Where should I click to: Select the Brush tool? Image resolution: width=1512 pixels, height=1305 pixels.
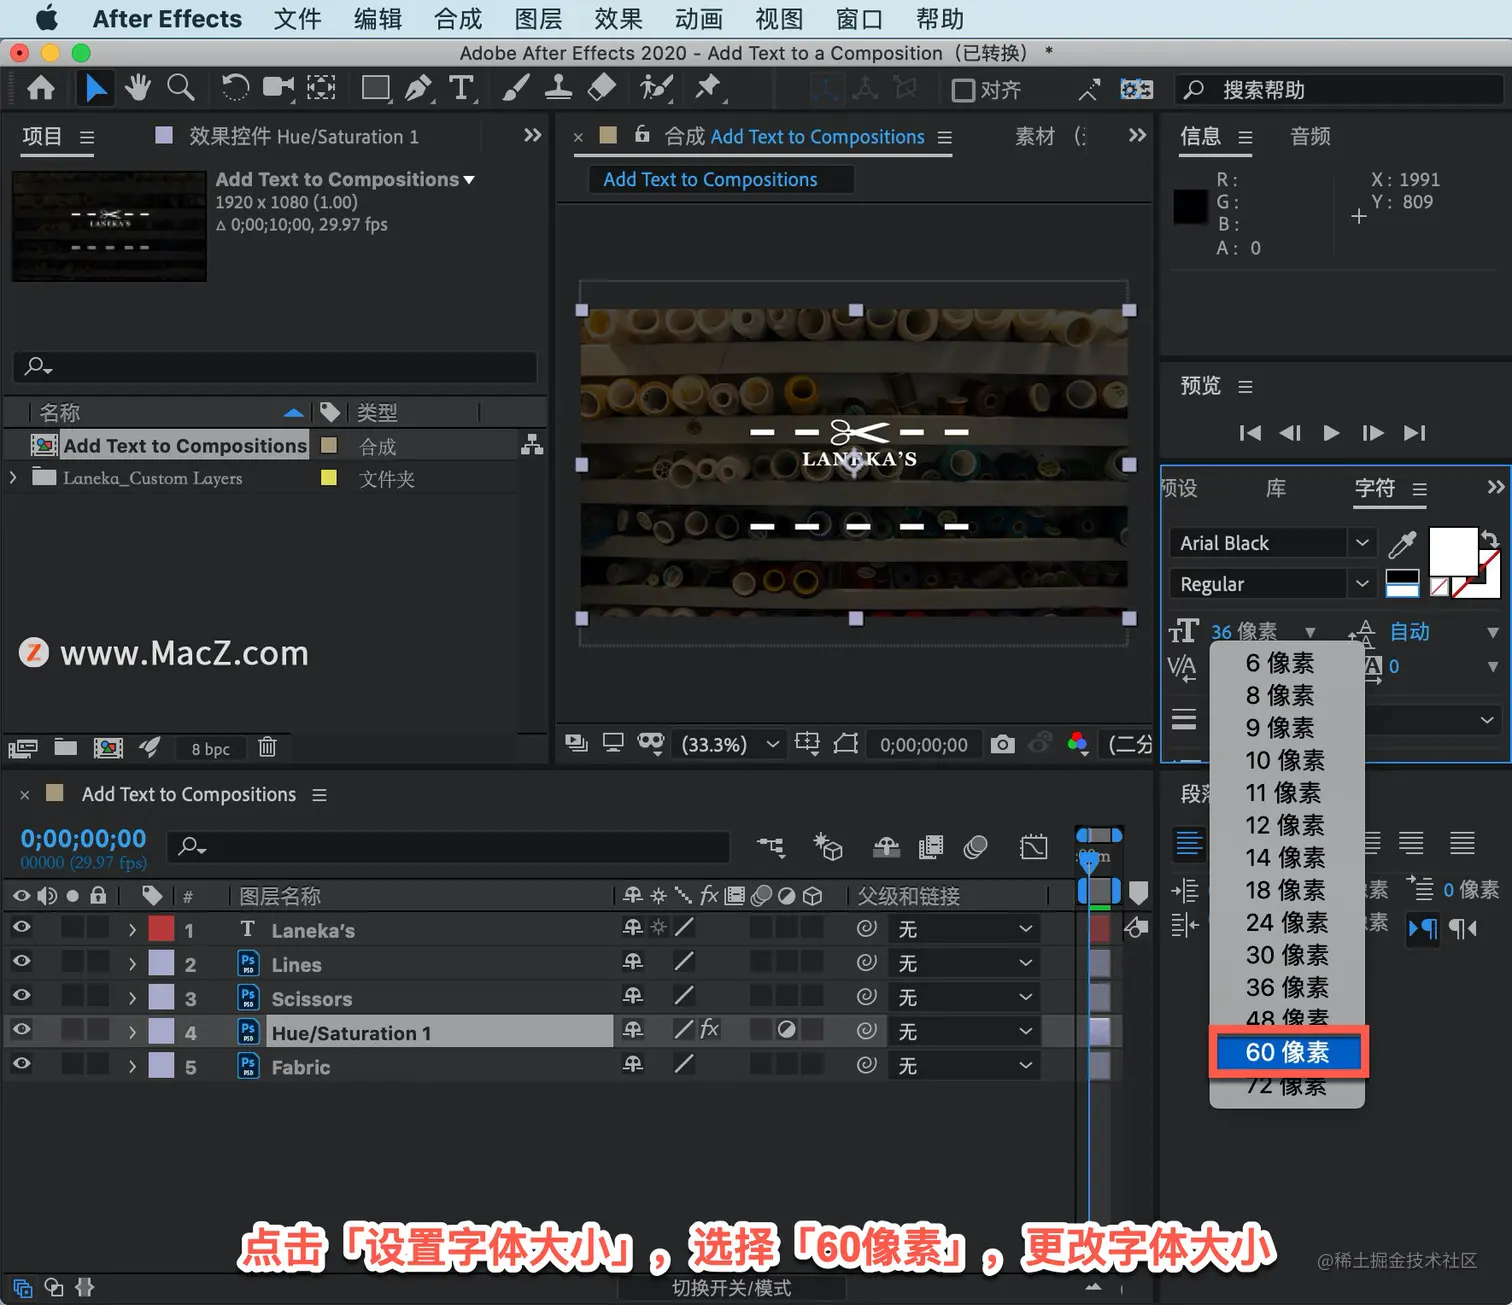515,89
